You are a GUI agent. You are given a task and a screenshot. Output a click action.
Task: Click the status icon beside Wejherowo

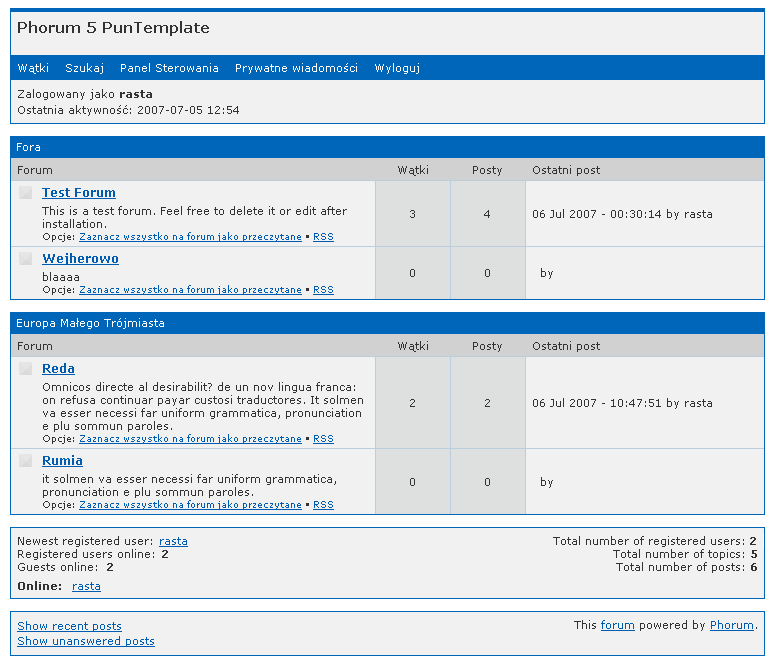pyautogui.click(x=26, y=259)
